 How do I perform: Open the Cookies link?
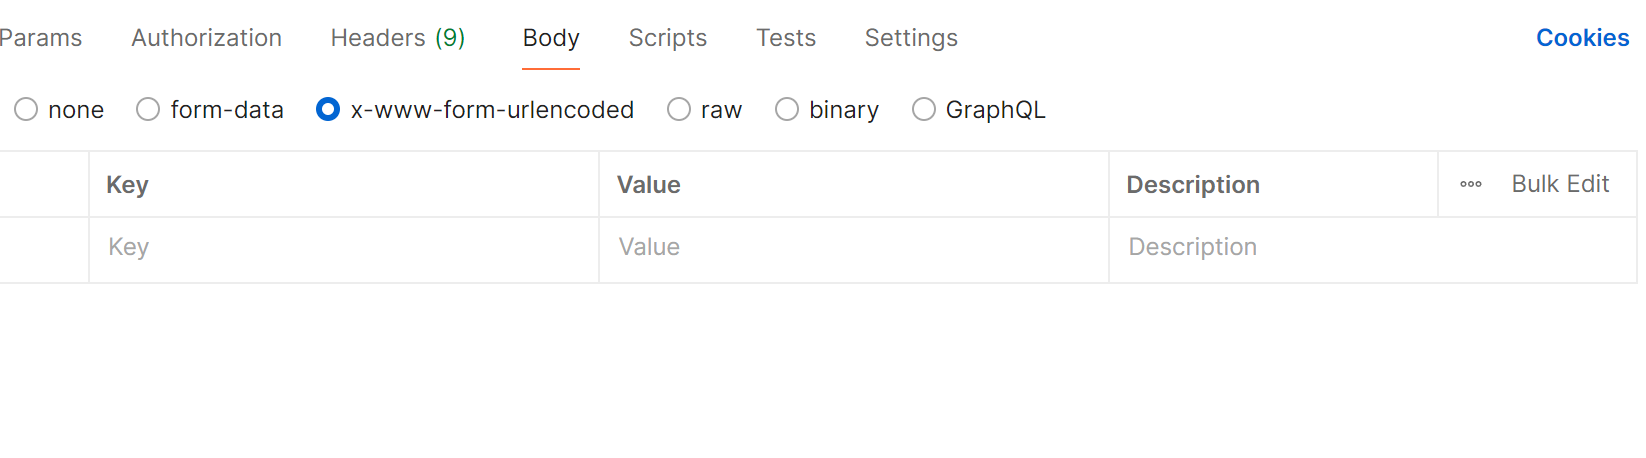[x=1582, y=38]
